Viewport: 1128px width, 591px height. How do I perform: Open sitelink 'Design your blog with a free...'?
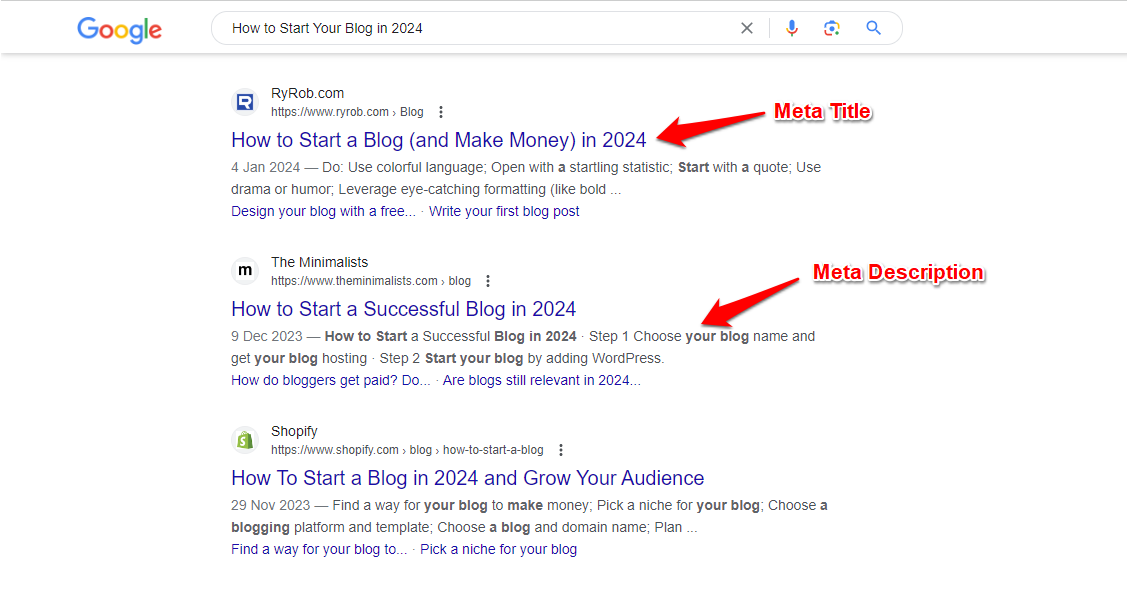coord(323,211)
